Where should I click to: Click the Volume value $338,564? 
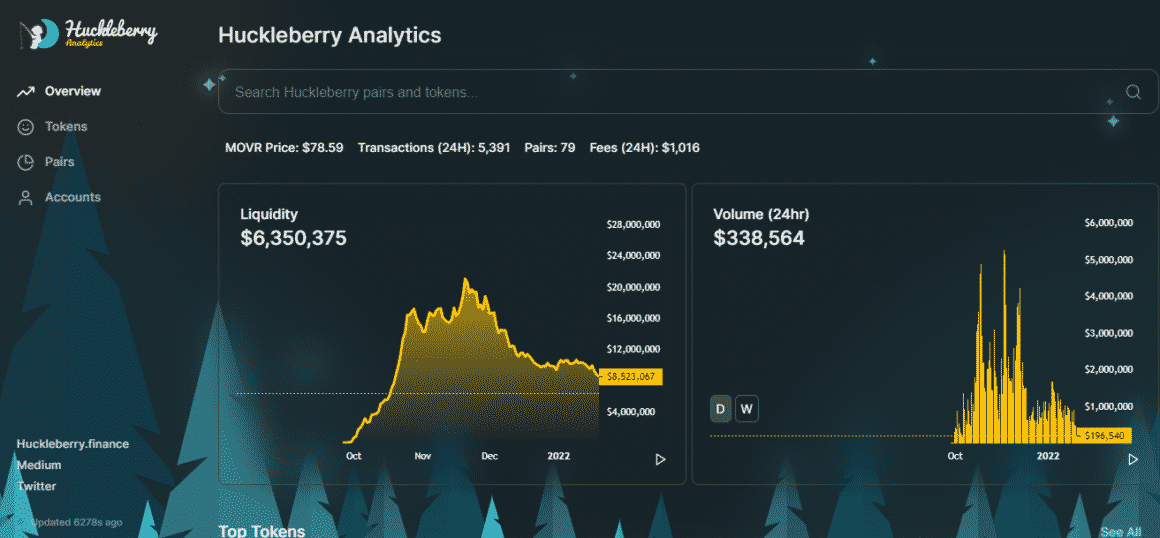coord(759,238)
